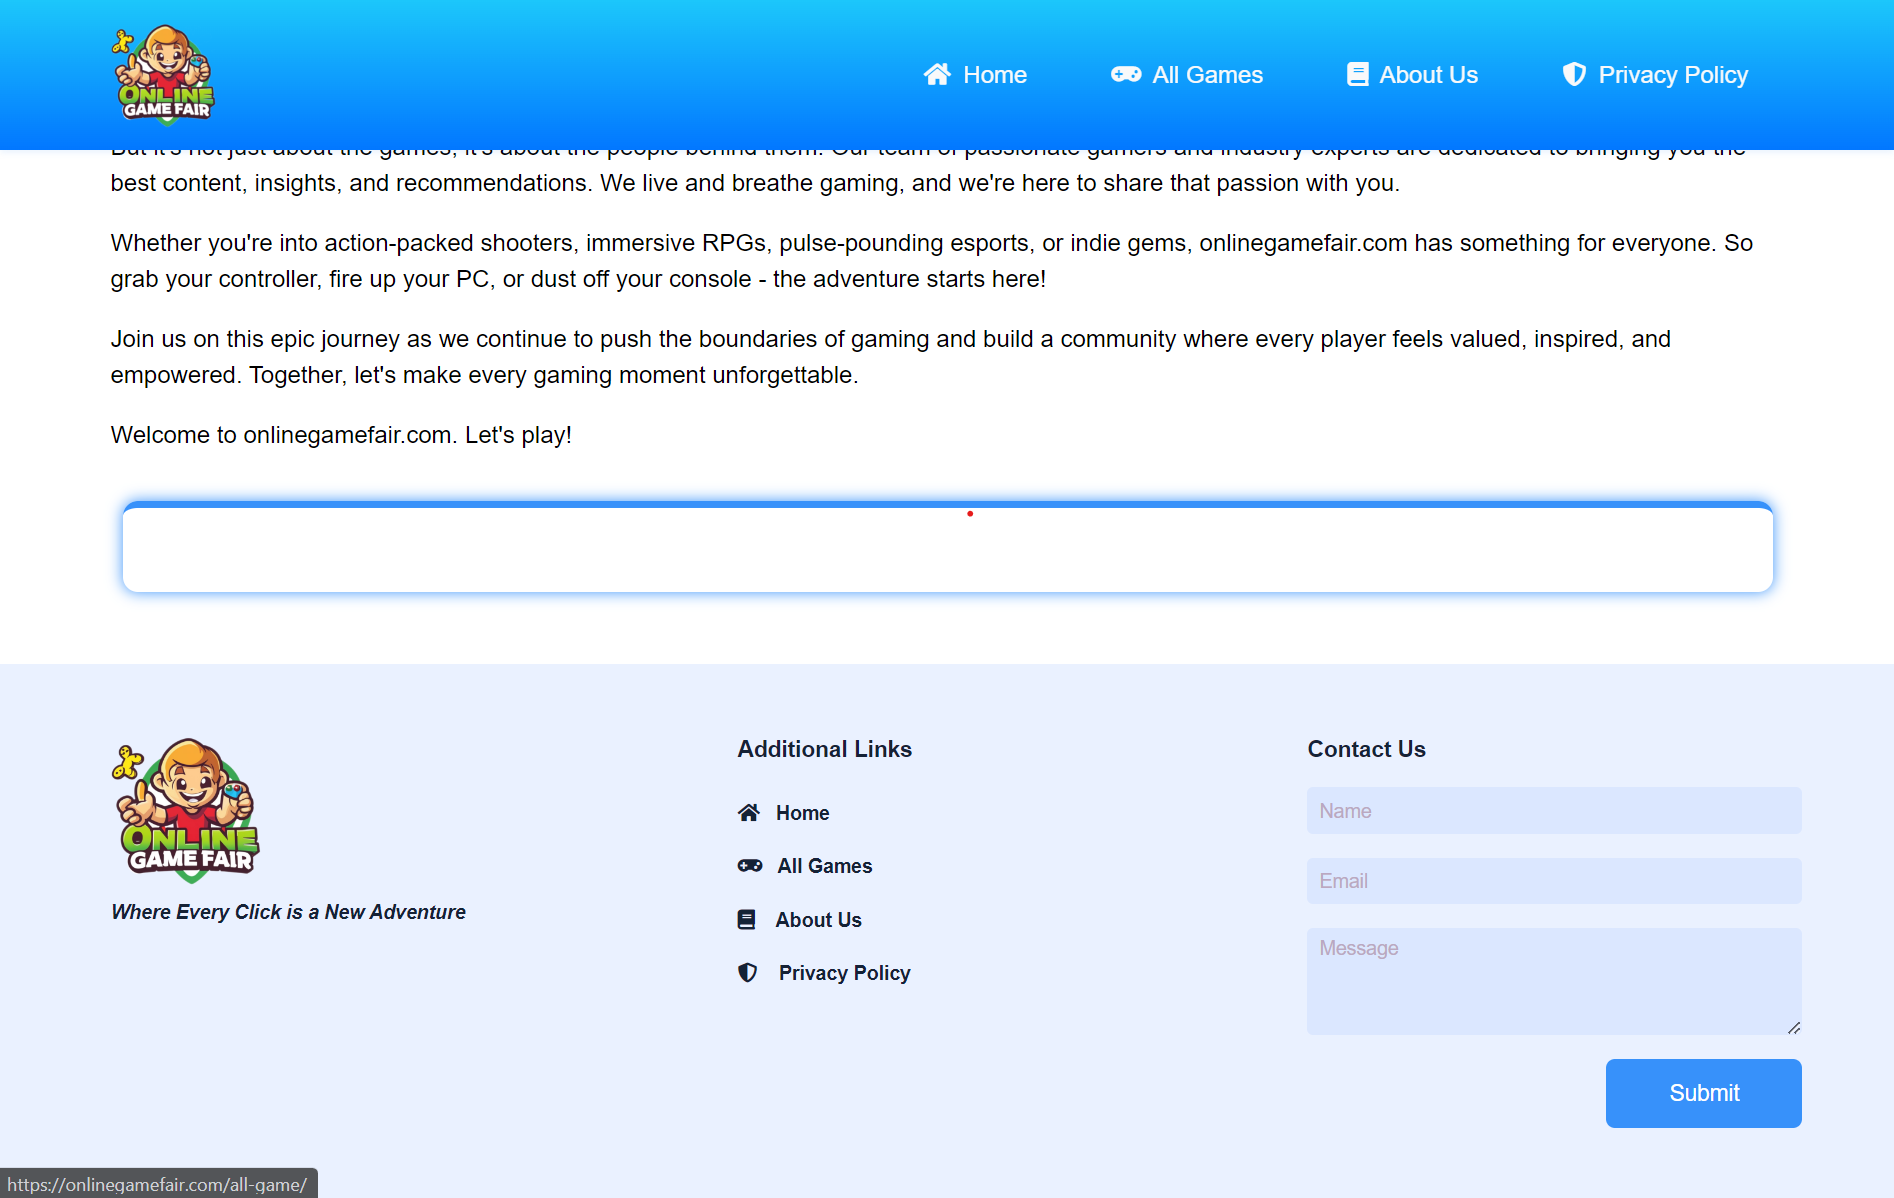Screen dimensions: 1894x1198
Task: Click the footer shield icon beside Privacy Policy
Action: click(x=748, y=973)
